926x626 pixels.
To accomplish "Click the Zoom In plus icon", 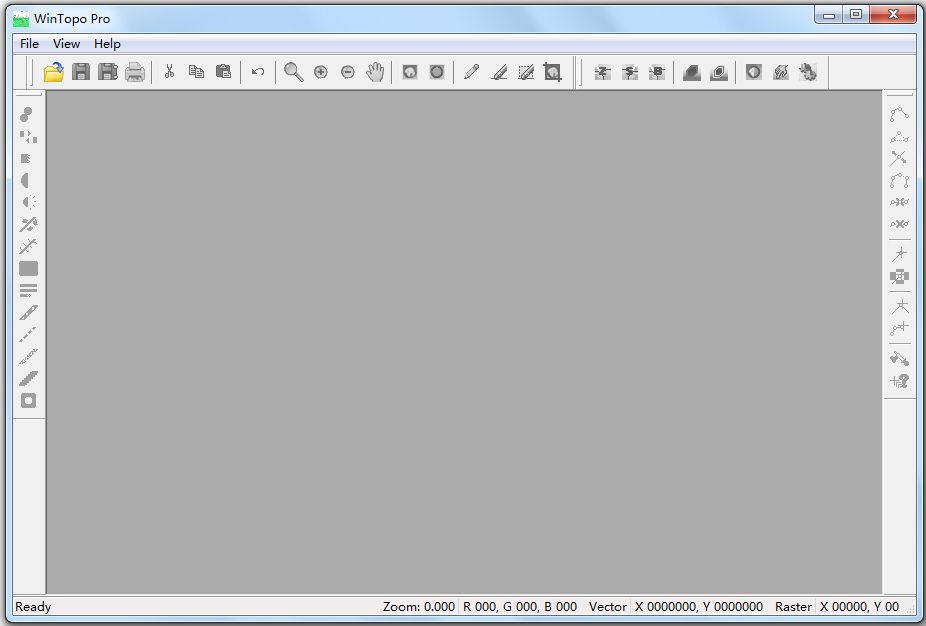I will point(321,72).
